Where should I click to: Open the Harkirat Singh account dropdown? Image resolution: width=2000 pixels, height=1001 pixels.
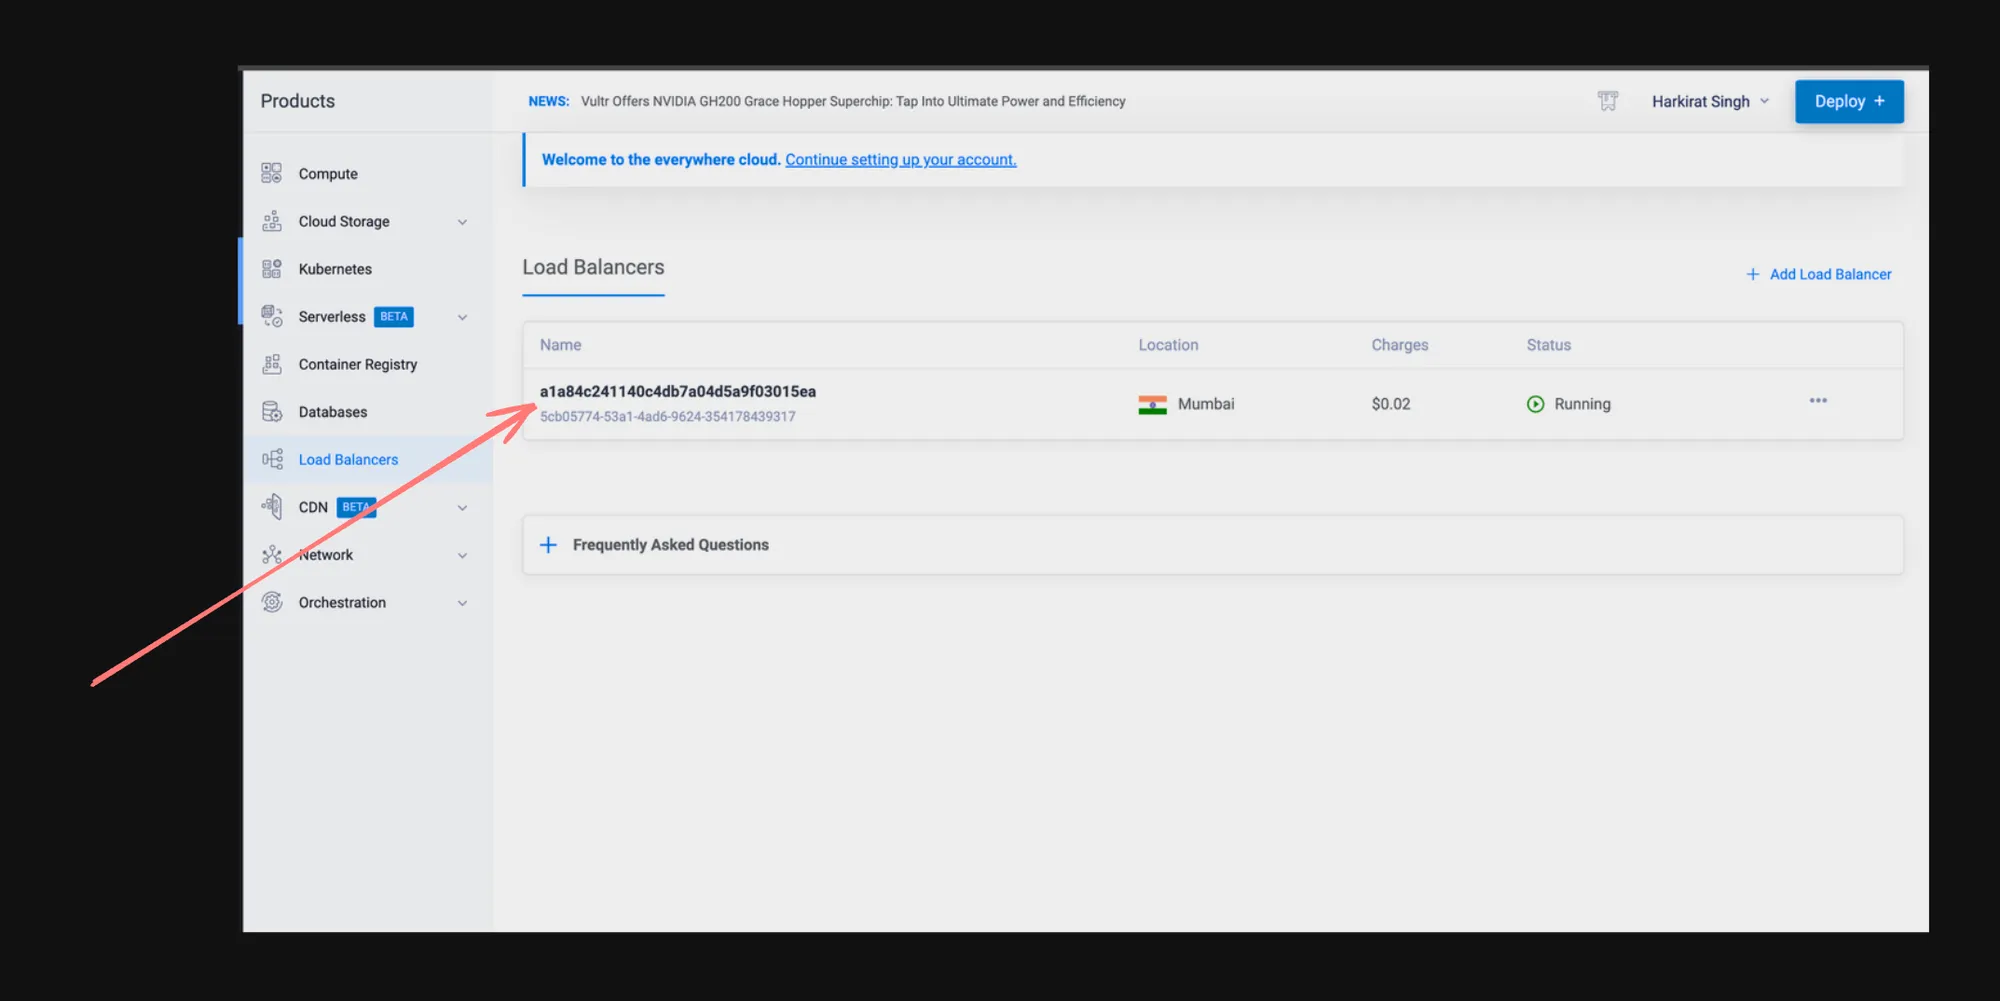(1709, 101)
